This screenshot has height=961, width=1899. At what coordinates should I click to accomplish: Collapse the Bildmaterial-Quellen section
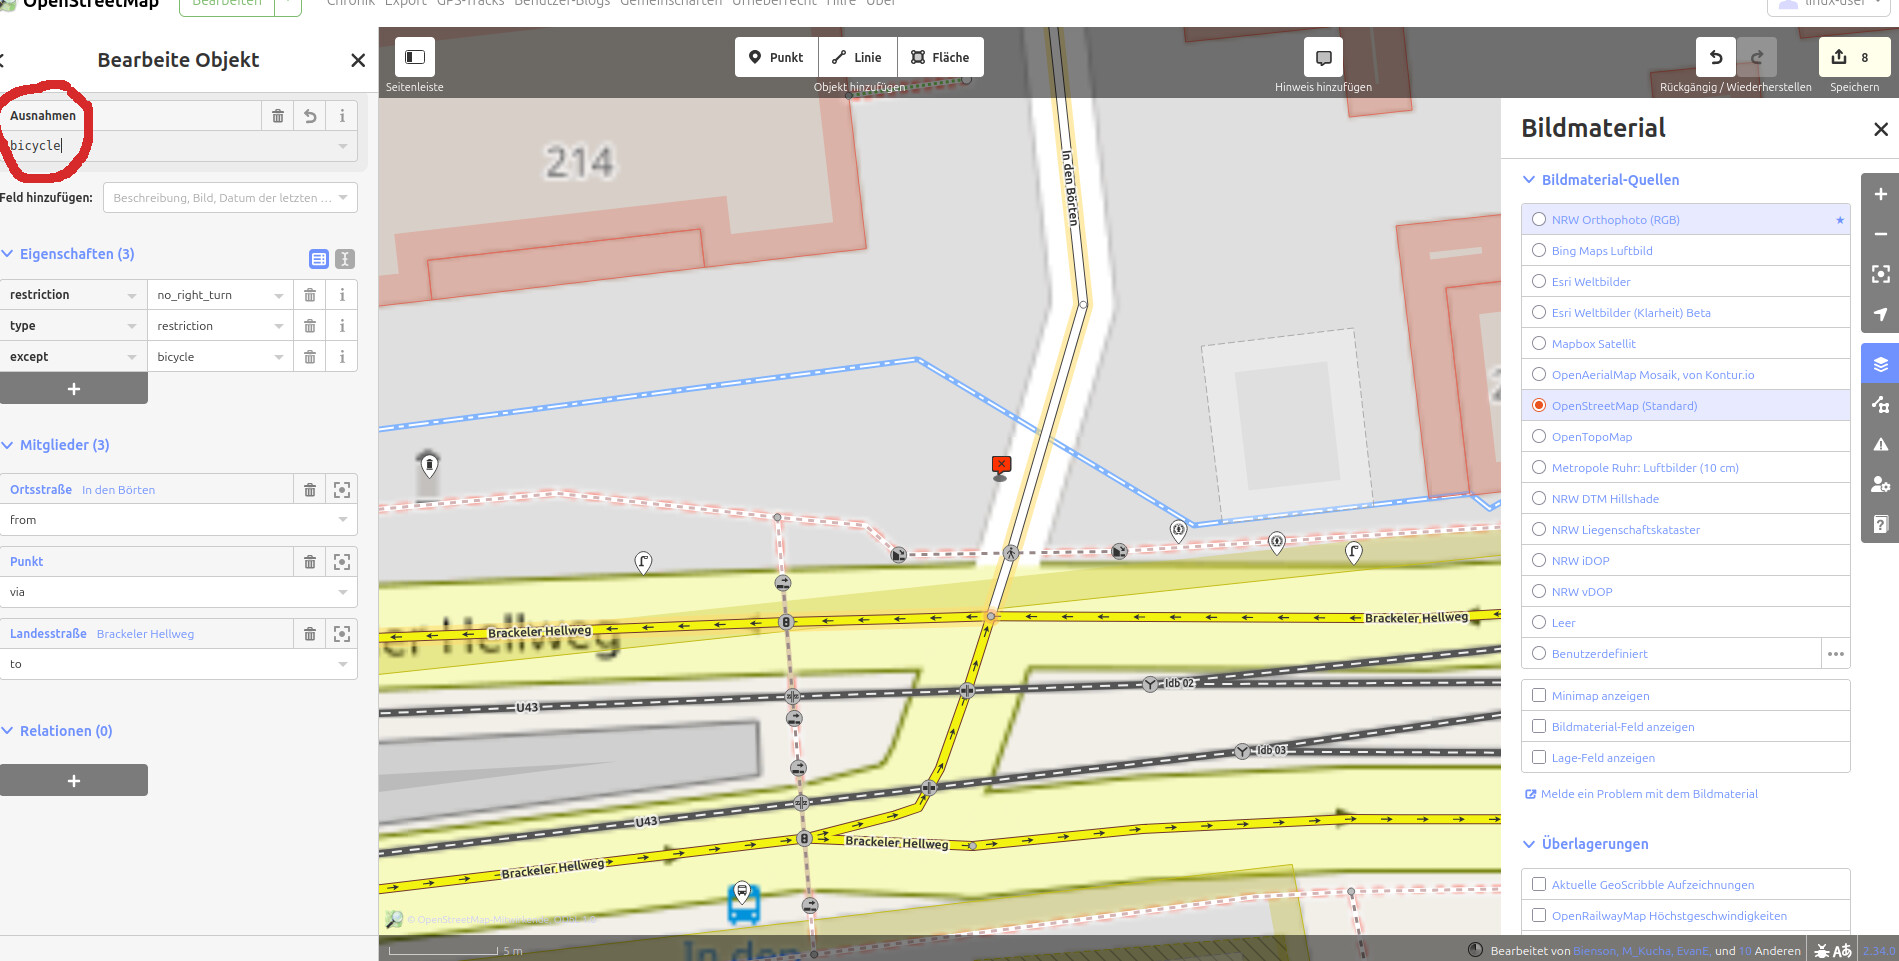tap(1600, 180)
